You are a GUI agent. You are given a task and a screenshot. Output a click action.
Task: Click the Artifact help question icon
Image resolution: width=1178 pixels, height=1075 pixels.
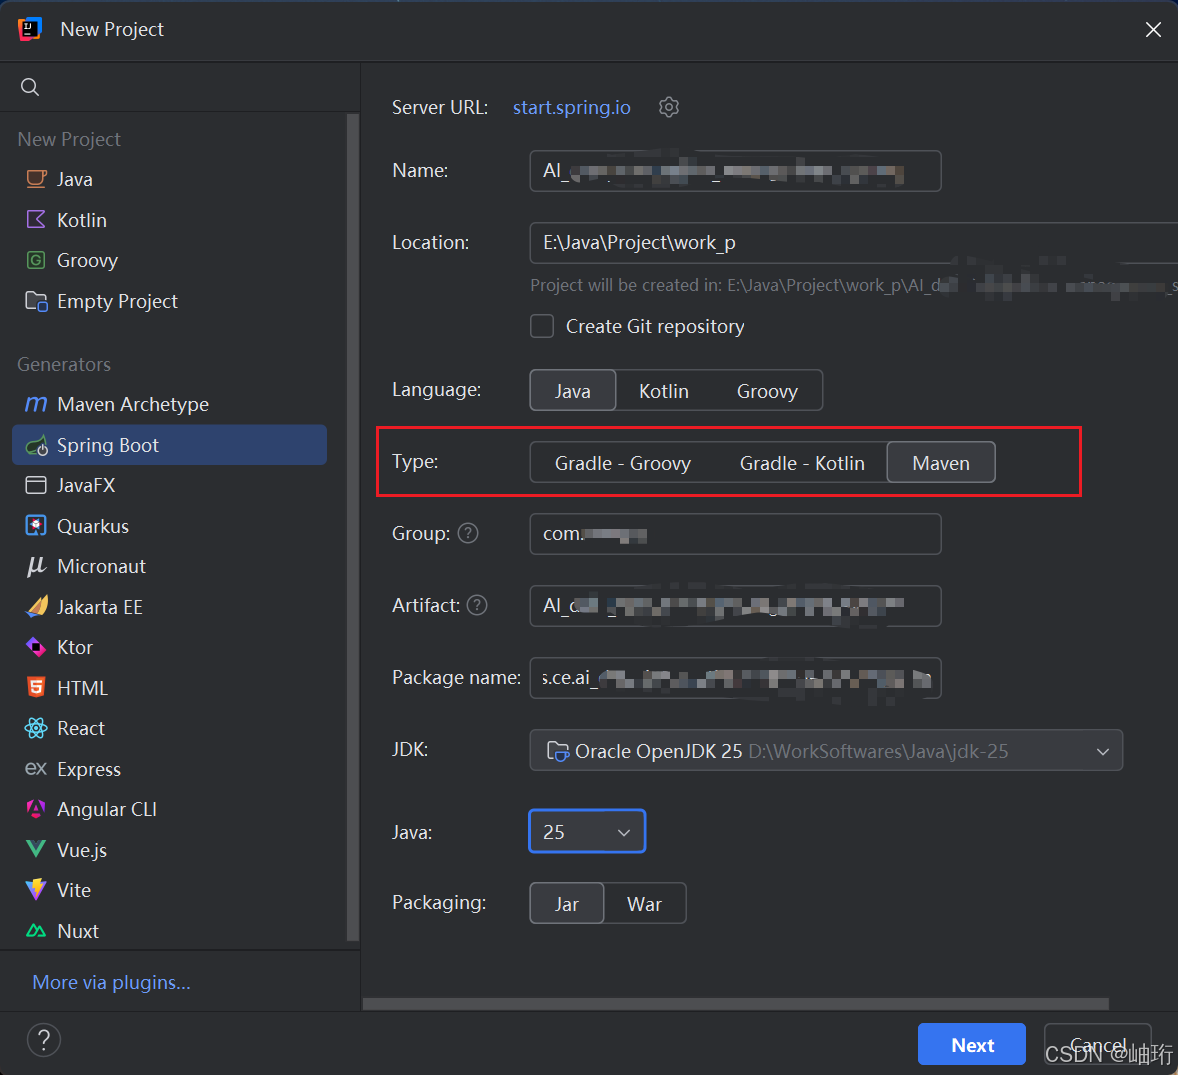click(x=477, y=605)
